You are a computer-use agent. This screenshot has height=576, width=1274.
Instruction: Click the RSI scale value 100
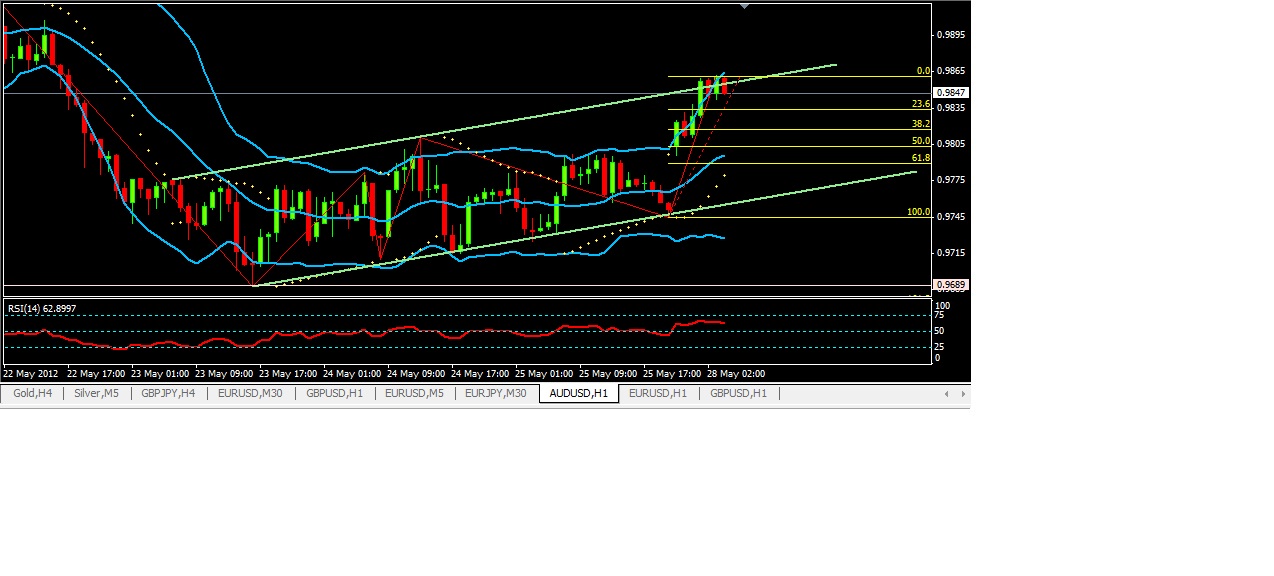(x=942, y=306)
